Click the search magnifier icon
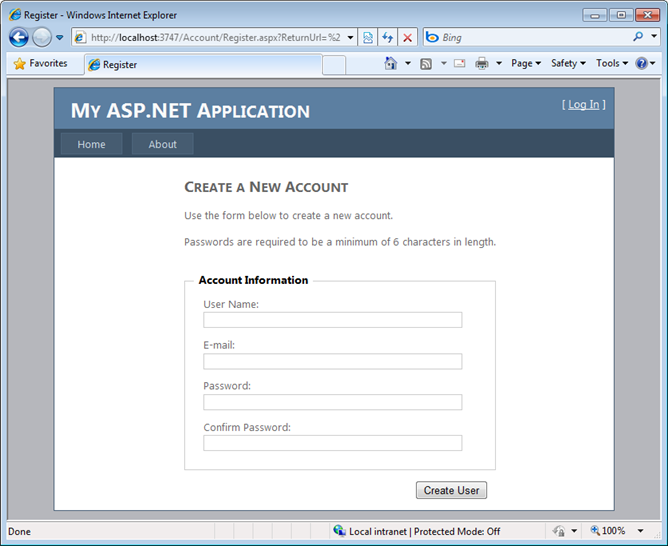The image size is (668, 546). tap(638, 37)
